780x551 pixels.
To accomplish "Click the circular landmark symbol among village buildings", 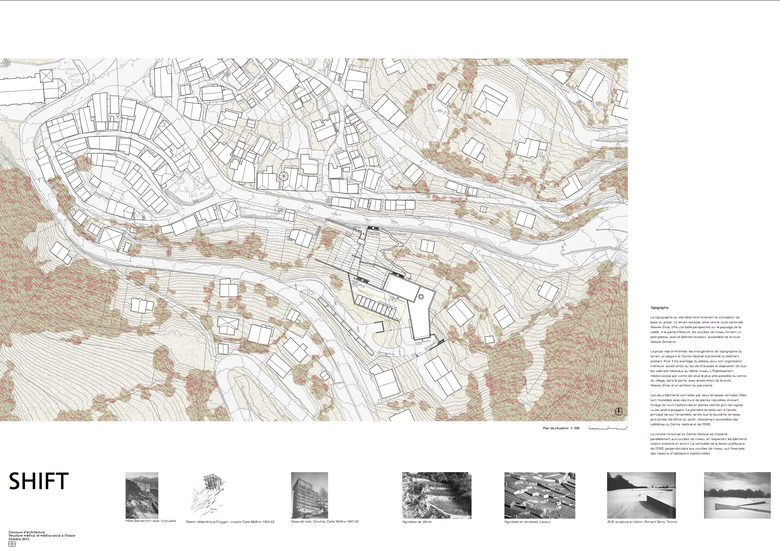I will click(284, 176).
